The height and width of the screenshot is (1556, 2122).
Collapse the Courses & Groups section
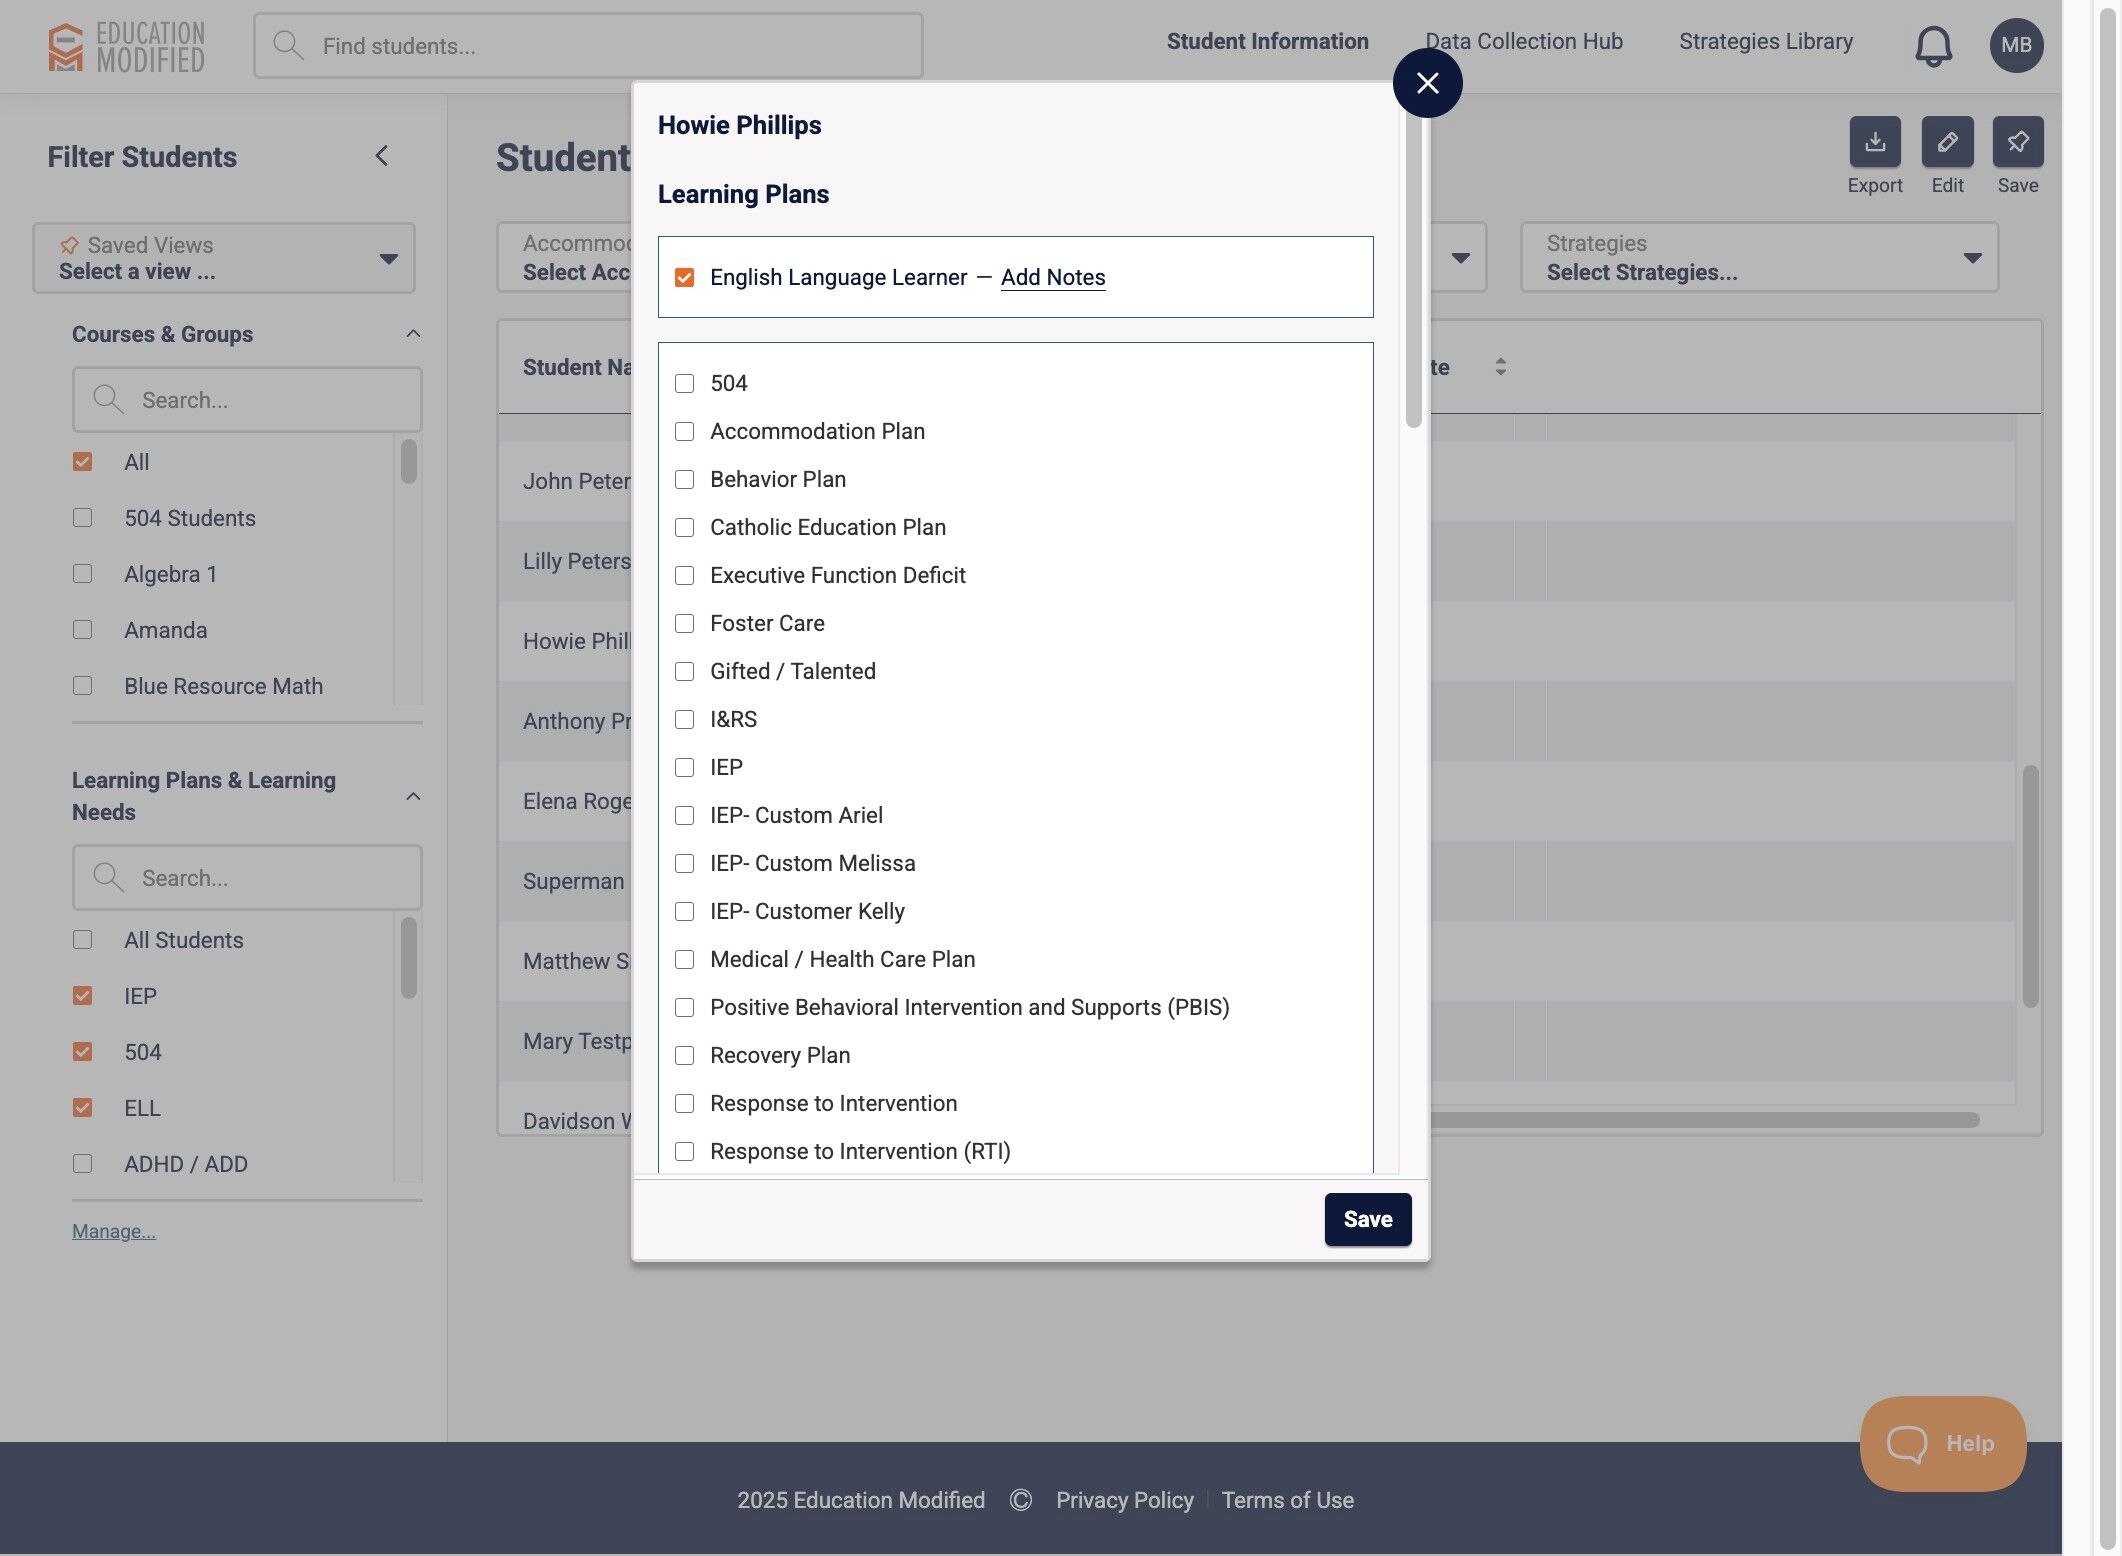(x=413, y=334)
